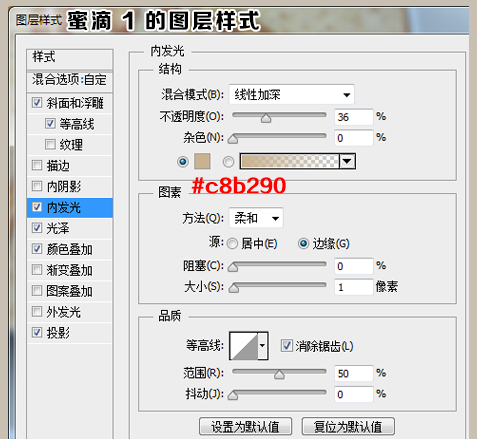Image resolution: width=477 pixels, height=439 pixels.
Task: Open the contour curve picker thumbnail
Action: (244, 346)
